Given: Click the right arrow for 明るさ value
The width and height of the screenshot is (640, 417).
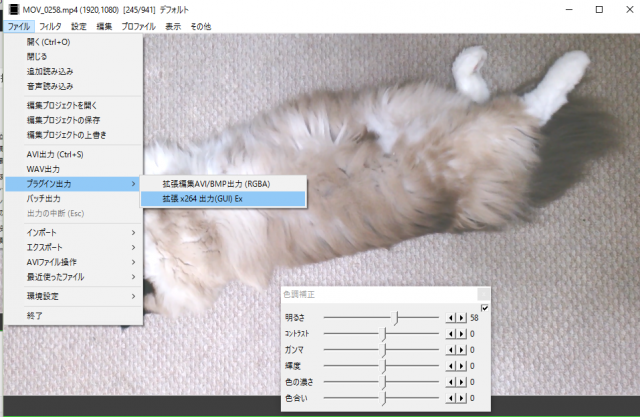Looking at the screenshot, I should pos(461,317).
